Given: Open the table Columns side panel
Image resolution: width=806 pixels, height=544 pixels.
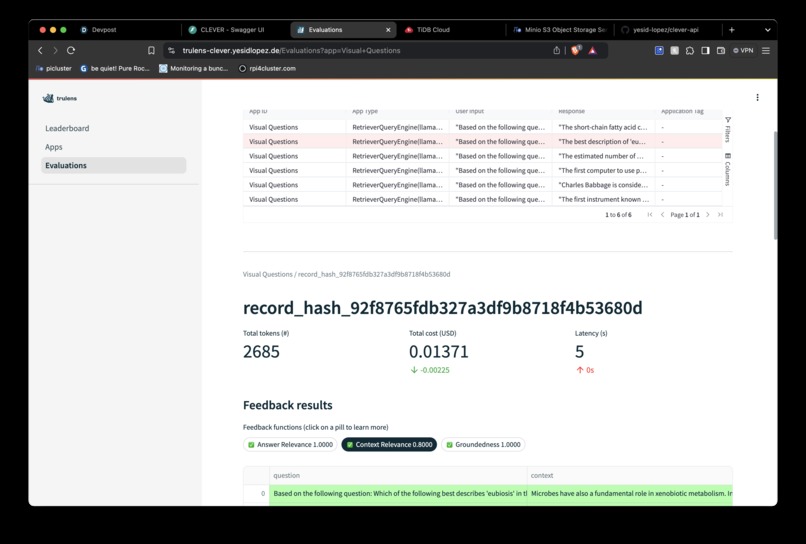Looking at the screenshot, I should [728, 169].
